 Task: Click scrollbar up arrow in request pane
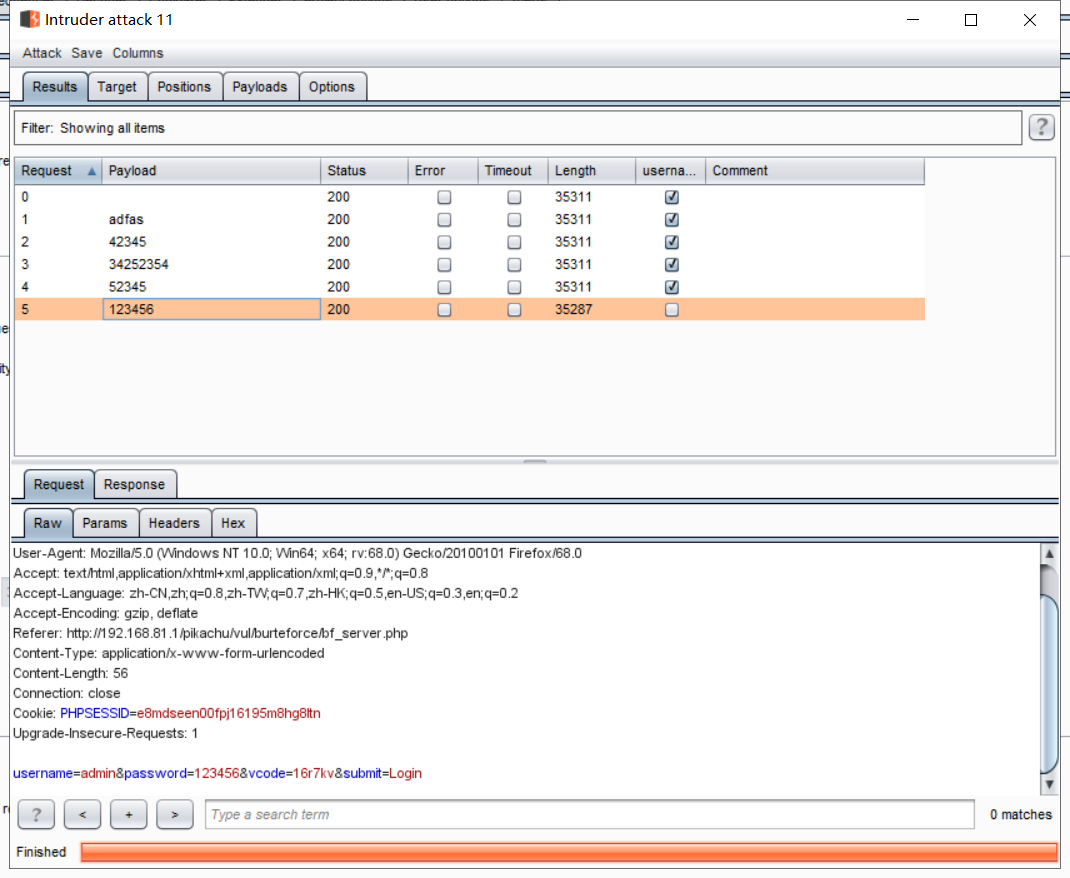(1049, 553)
